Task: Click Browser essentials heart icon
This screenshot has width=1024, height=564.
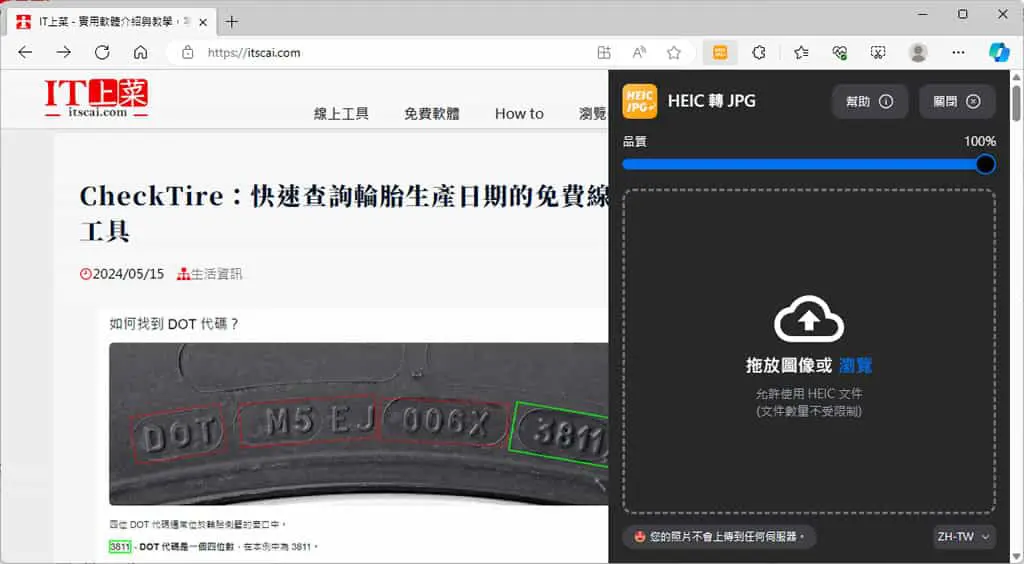Action: click(x=840, y=52)
